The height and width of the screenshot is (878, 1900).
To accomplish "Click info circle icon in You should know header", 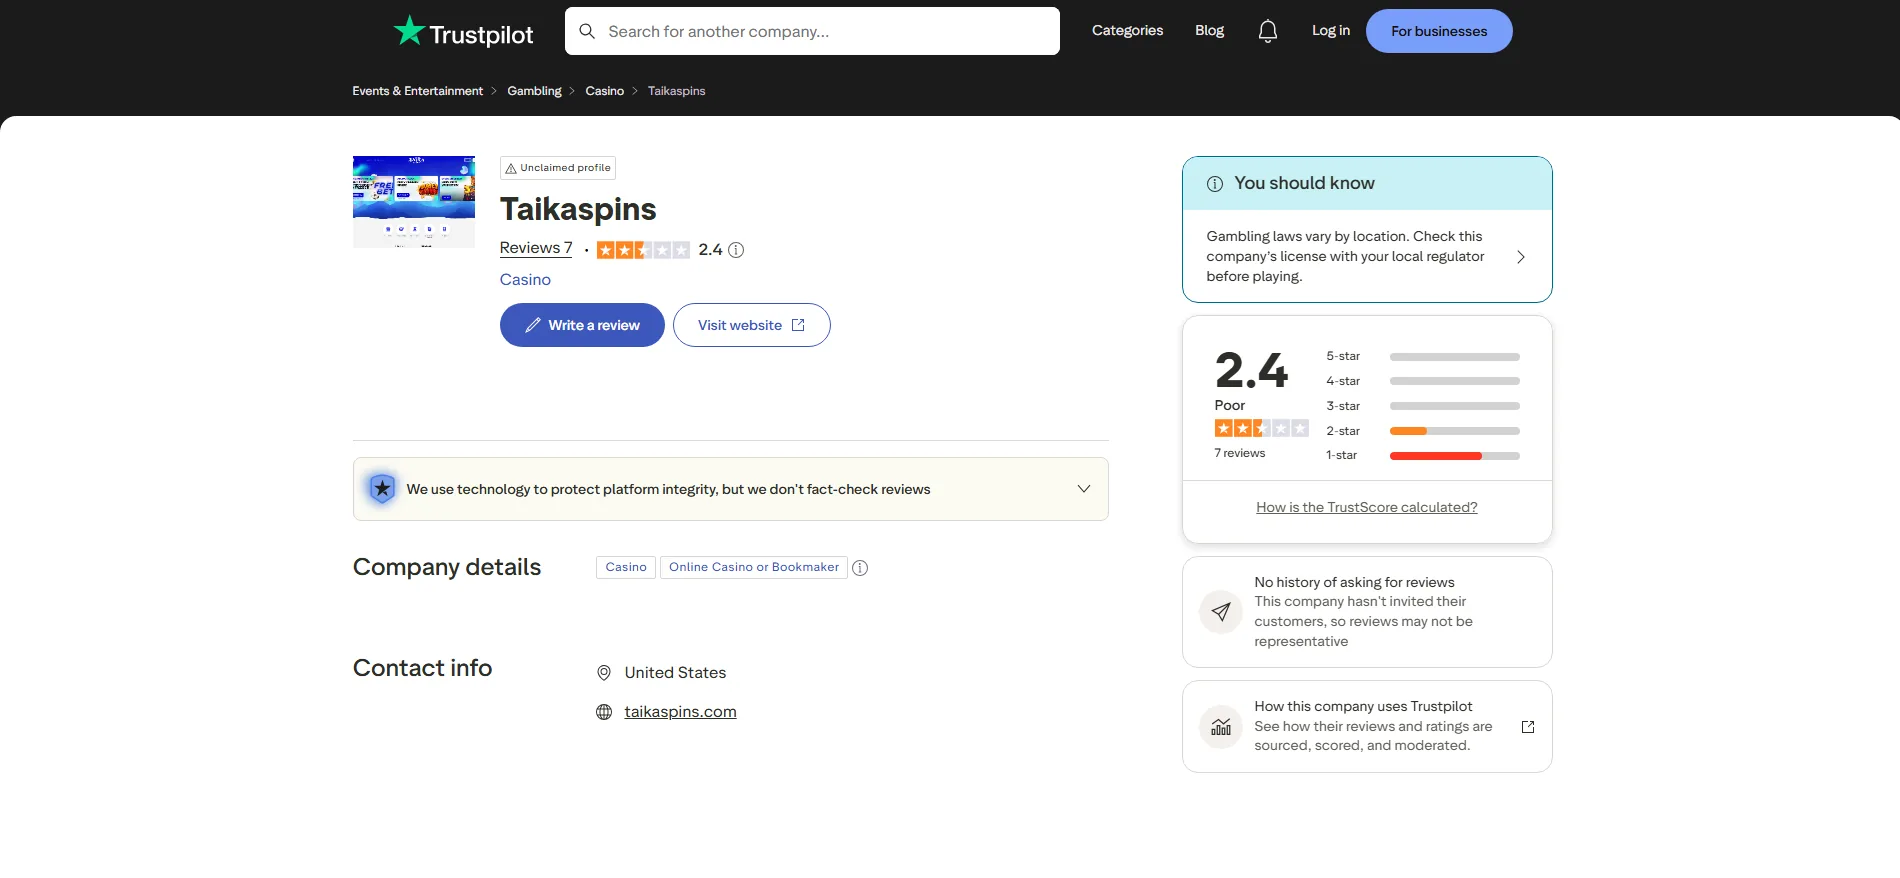I will [1215, 184].
